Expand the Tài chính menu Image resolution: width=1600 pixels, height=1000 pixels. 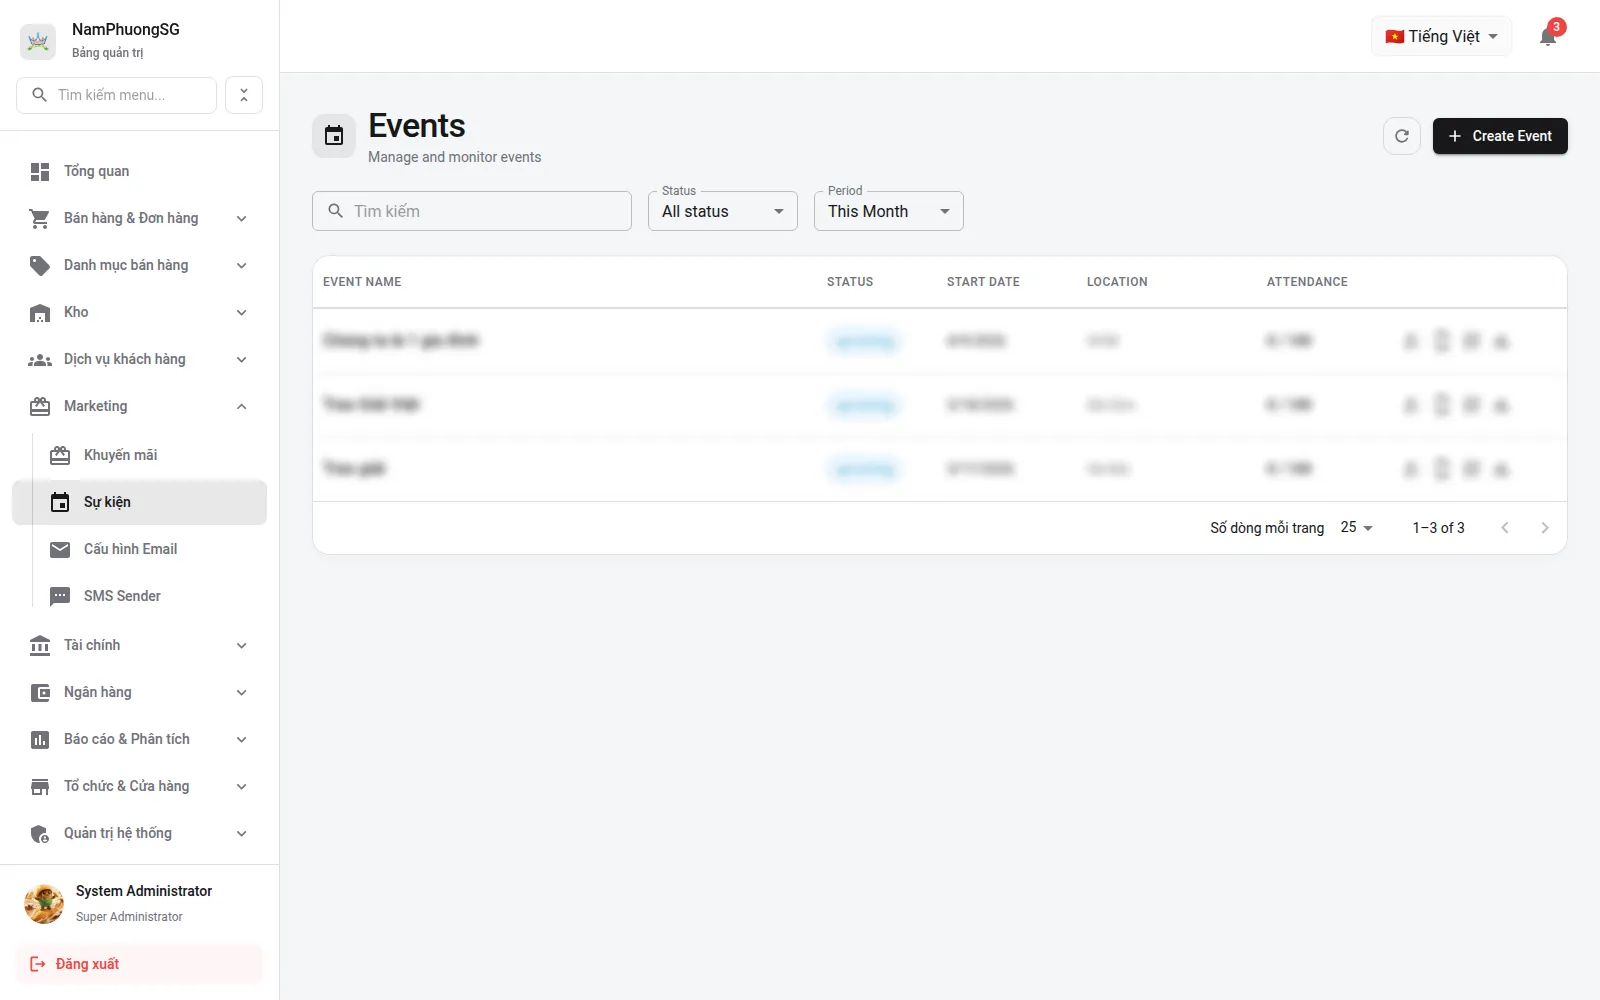pyautogui.click(x=139, y=645)
